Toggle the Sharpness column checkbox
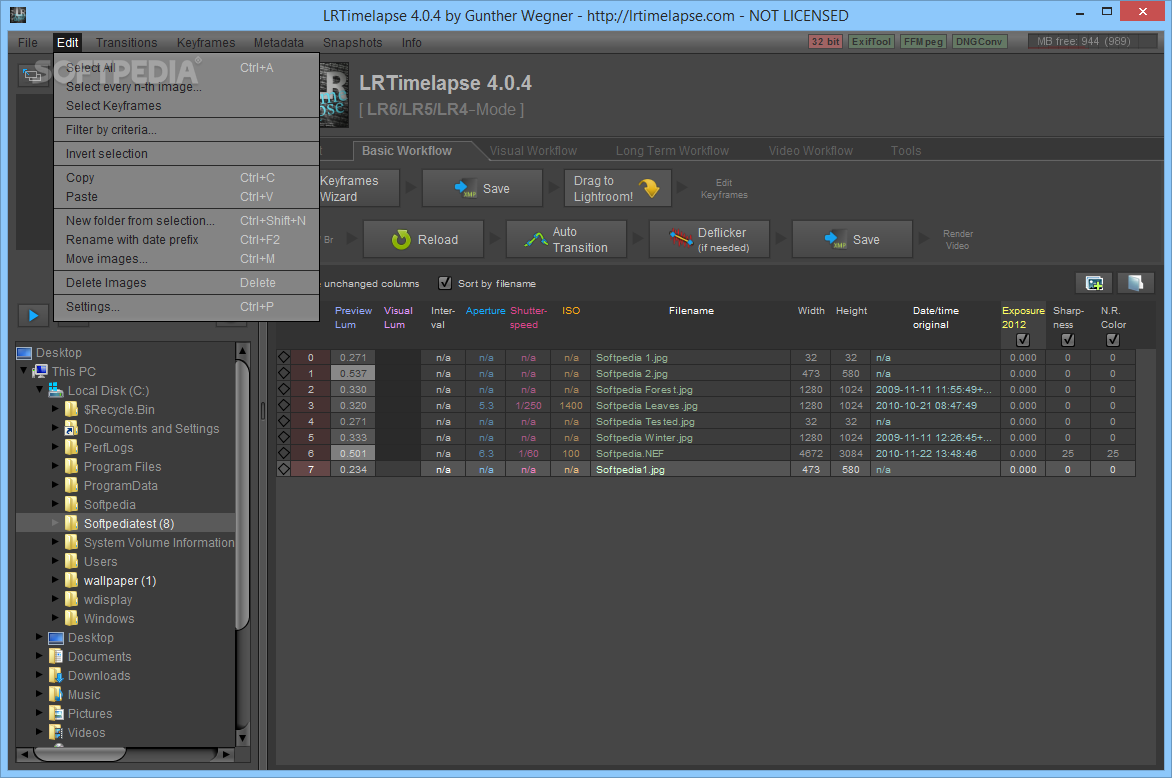 pos(1067,340)
